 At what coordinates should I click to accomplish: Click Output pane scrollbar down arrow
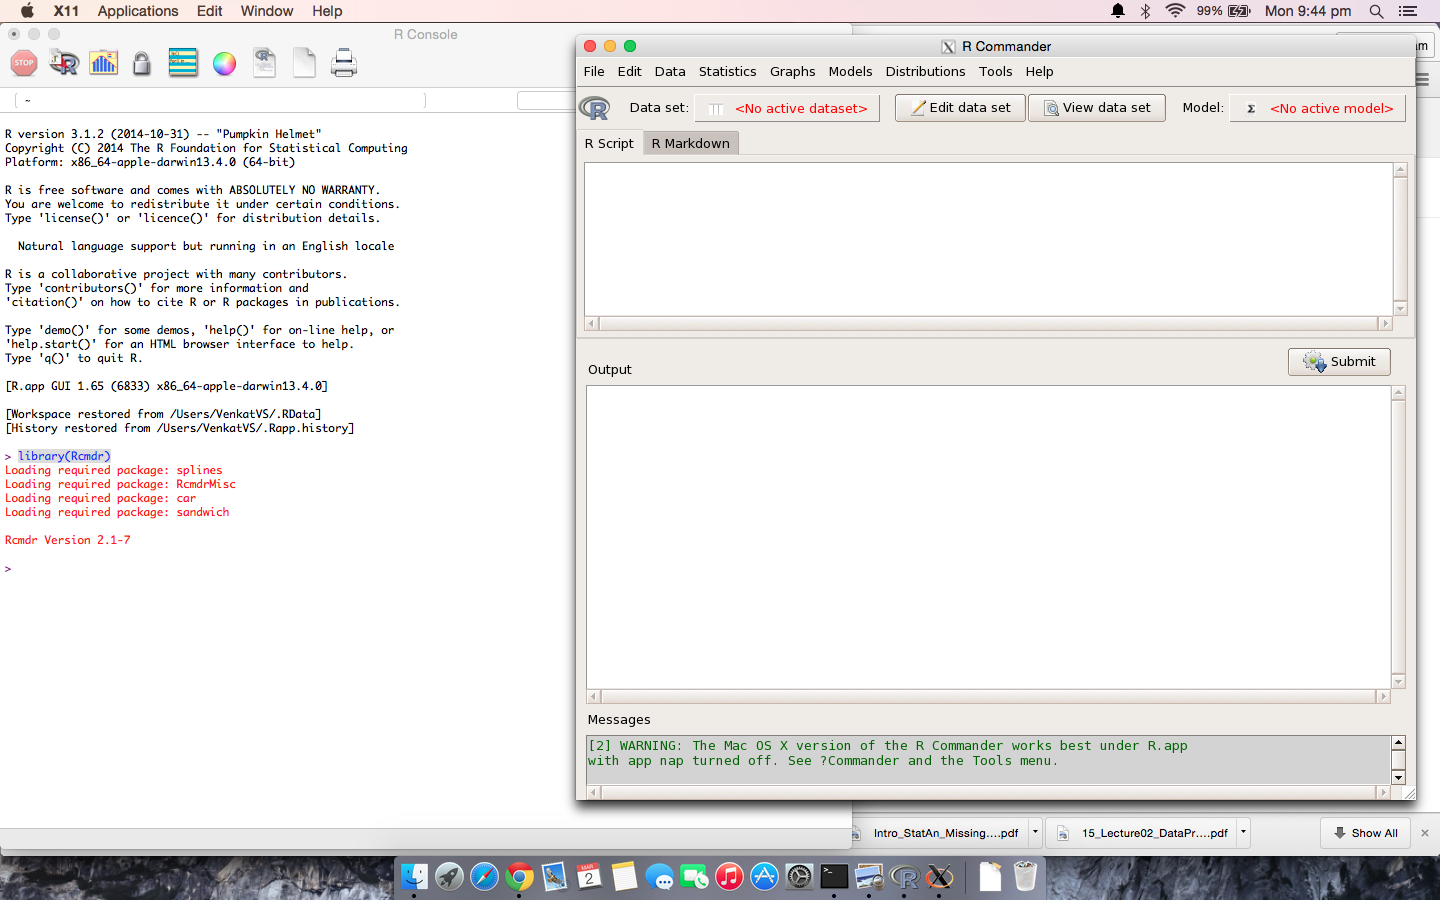[x=1398, y=681]
